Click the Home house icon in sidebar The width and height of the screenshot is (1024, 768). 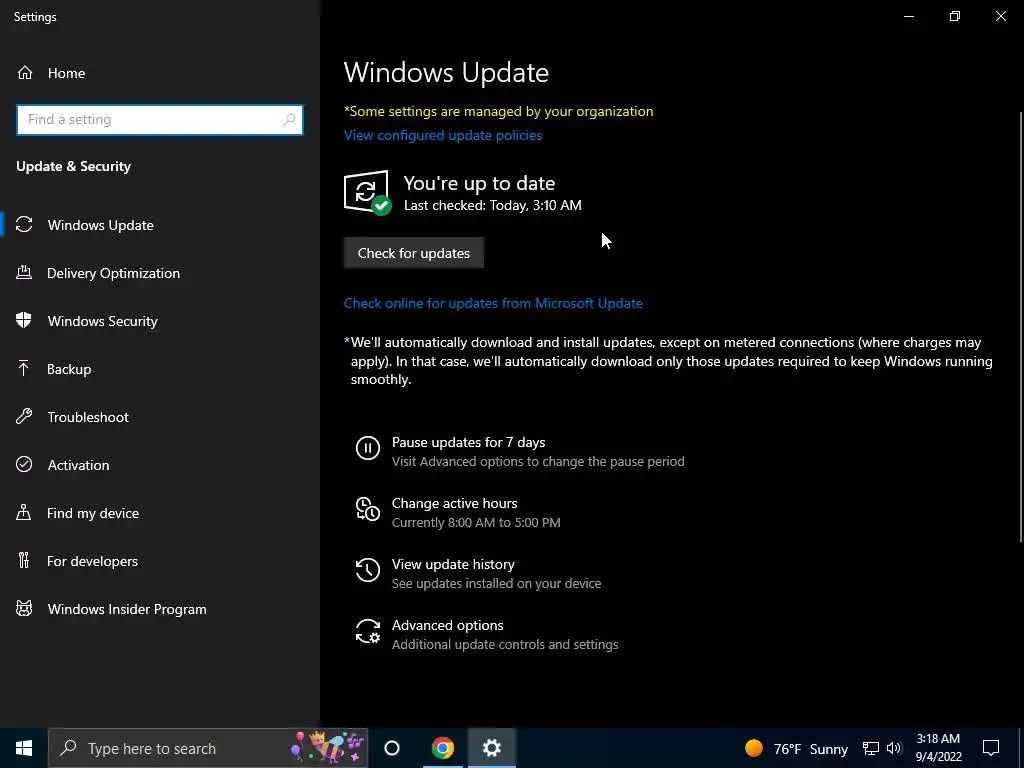[25, 73]
